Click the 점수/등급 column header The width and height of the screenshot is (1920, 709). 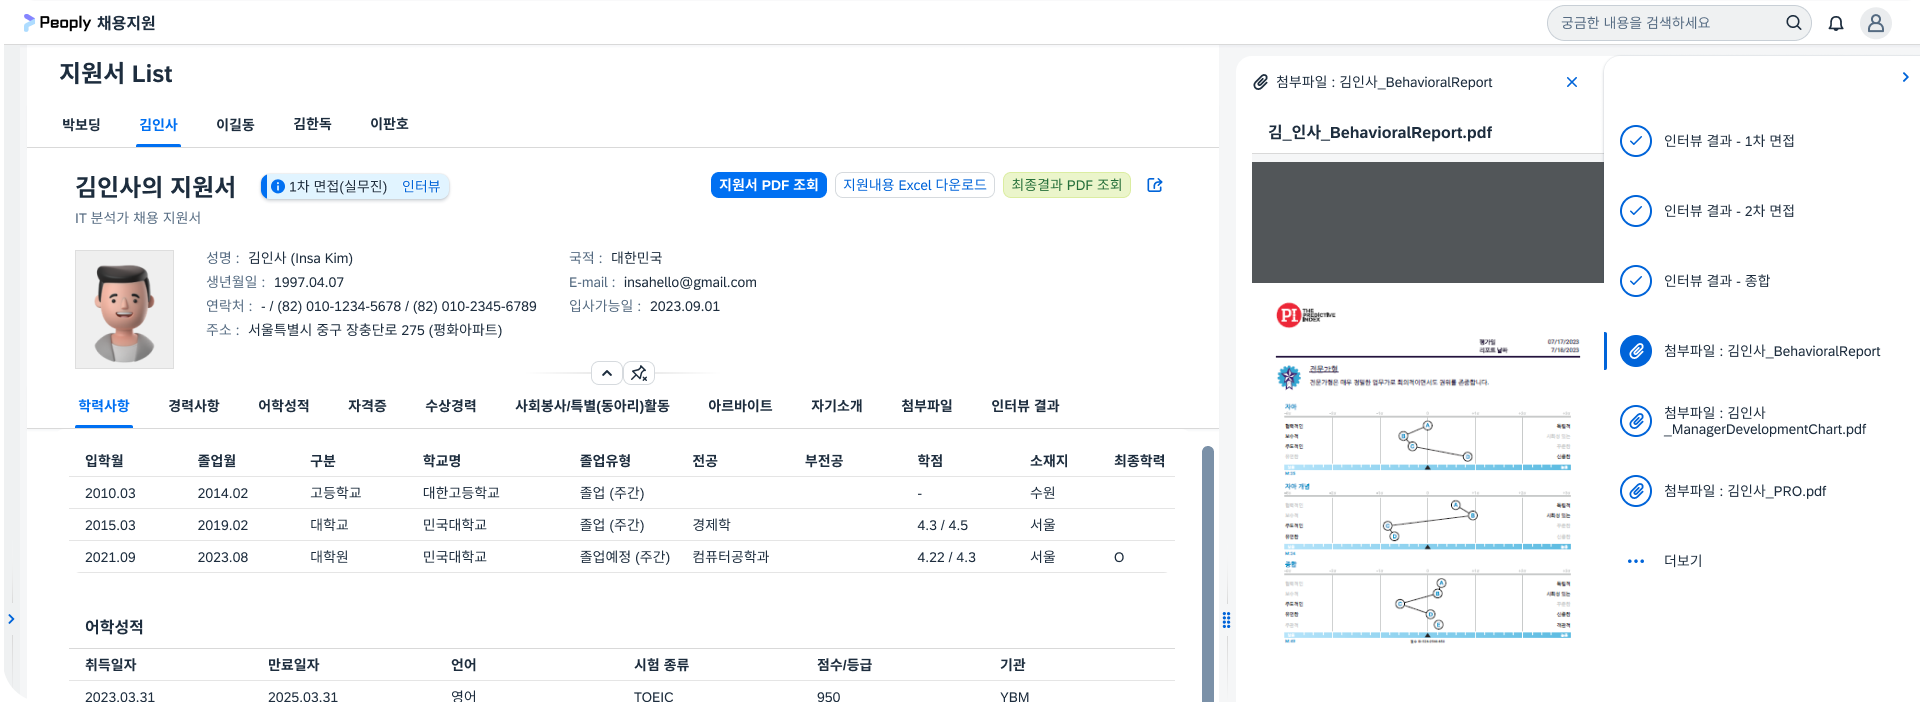[x=844, y=665]
